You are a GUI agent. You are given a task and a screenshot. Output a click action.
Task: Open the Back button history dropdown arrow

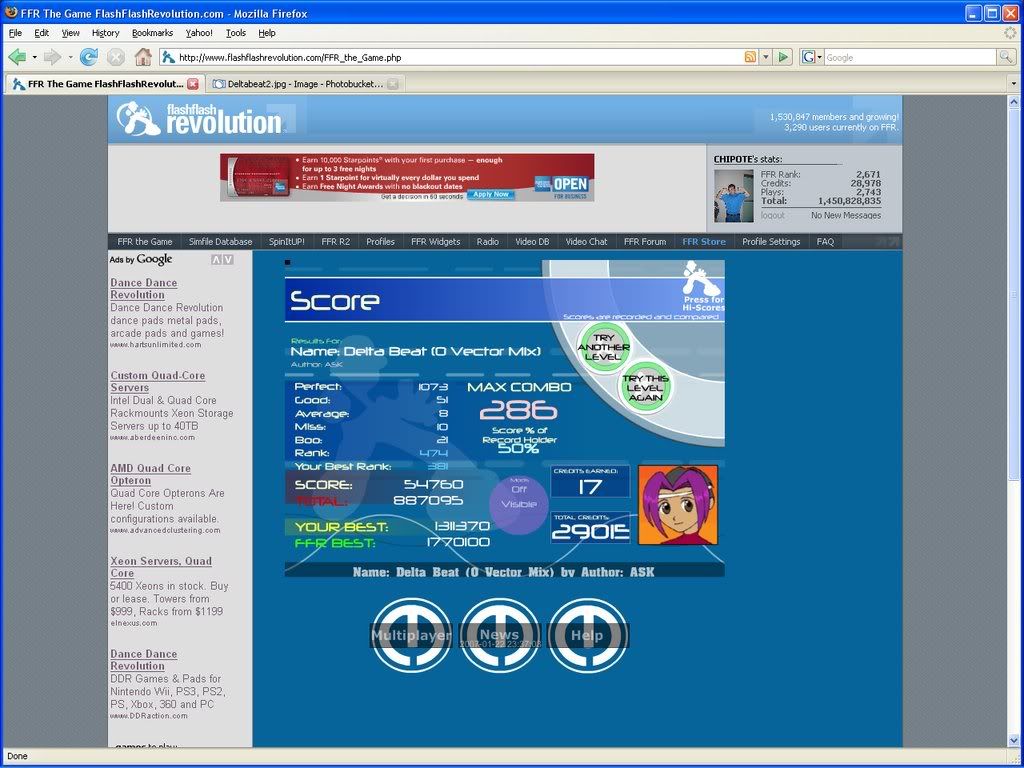(x=33, y=57)
